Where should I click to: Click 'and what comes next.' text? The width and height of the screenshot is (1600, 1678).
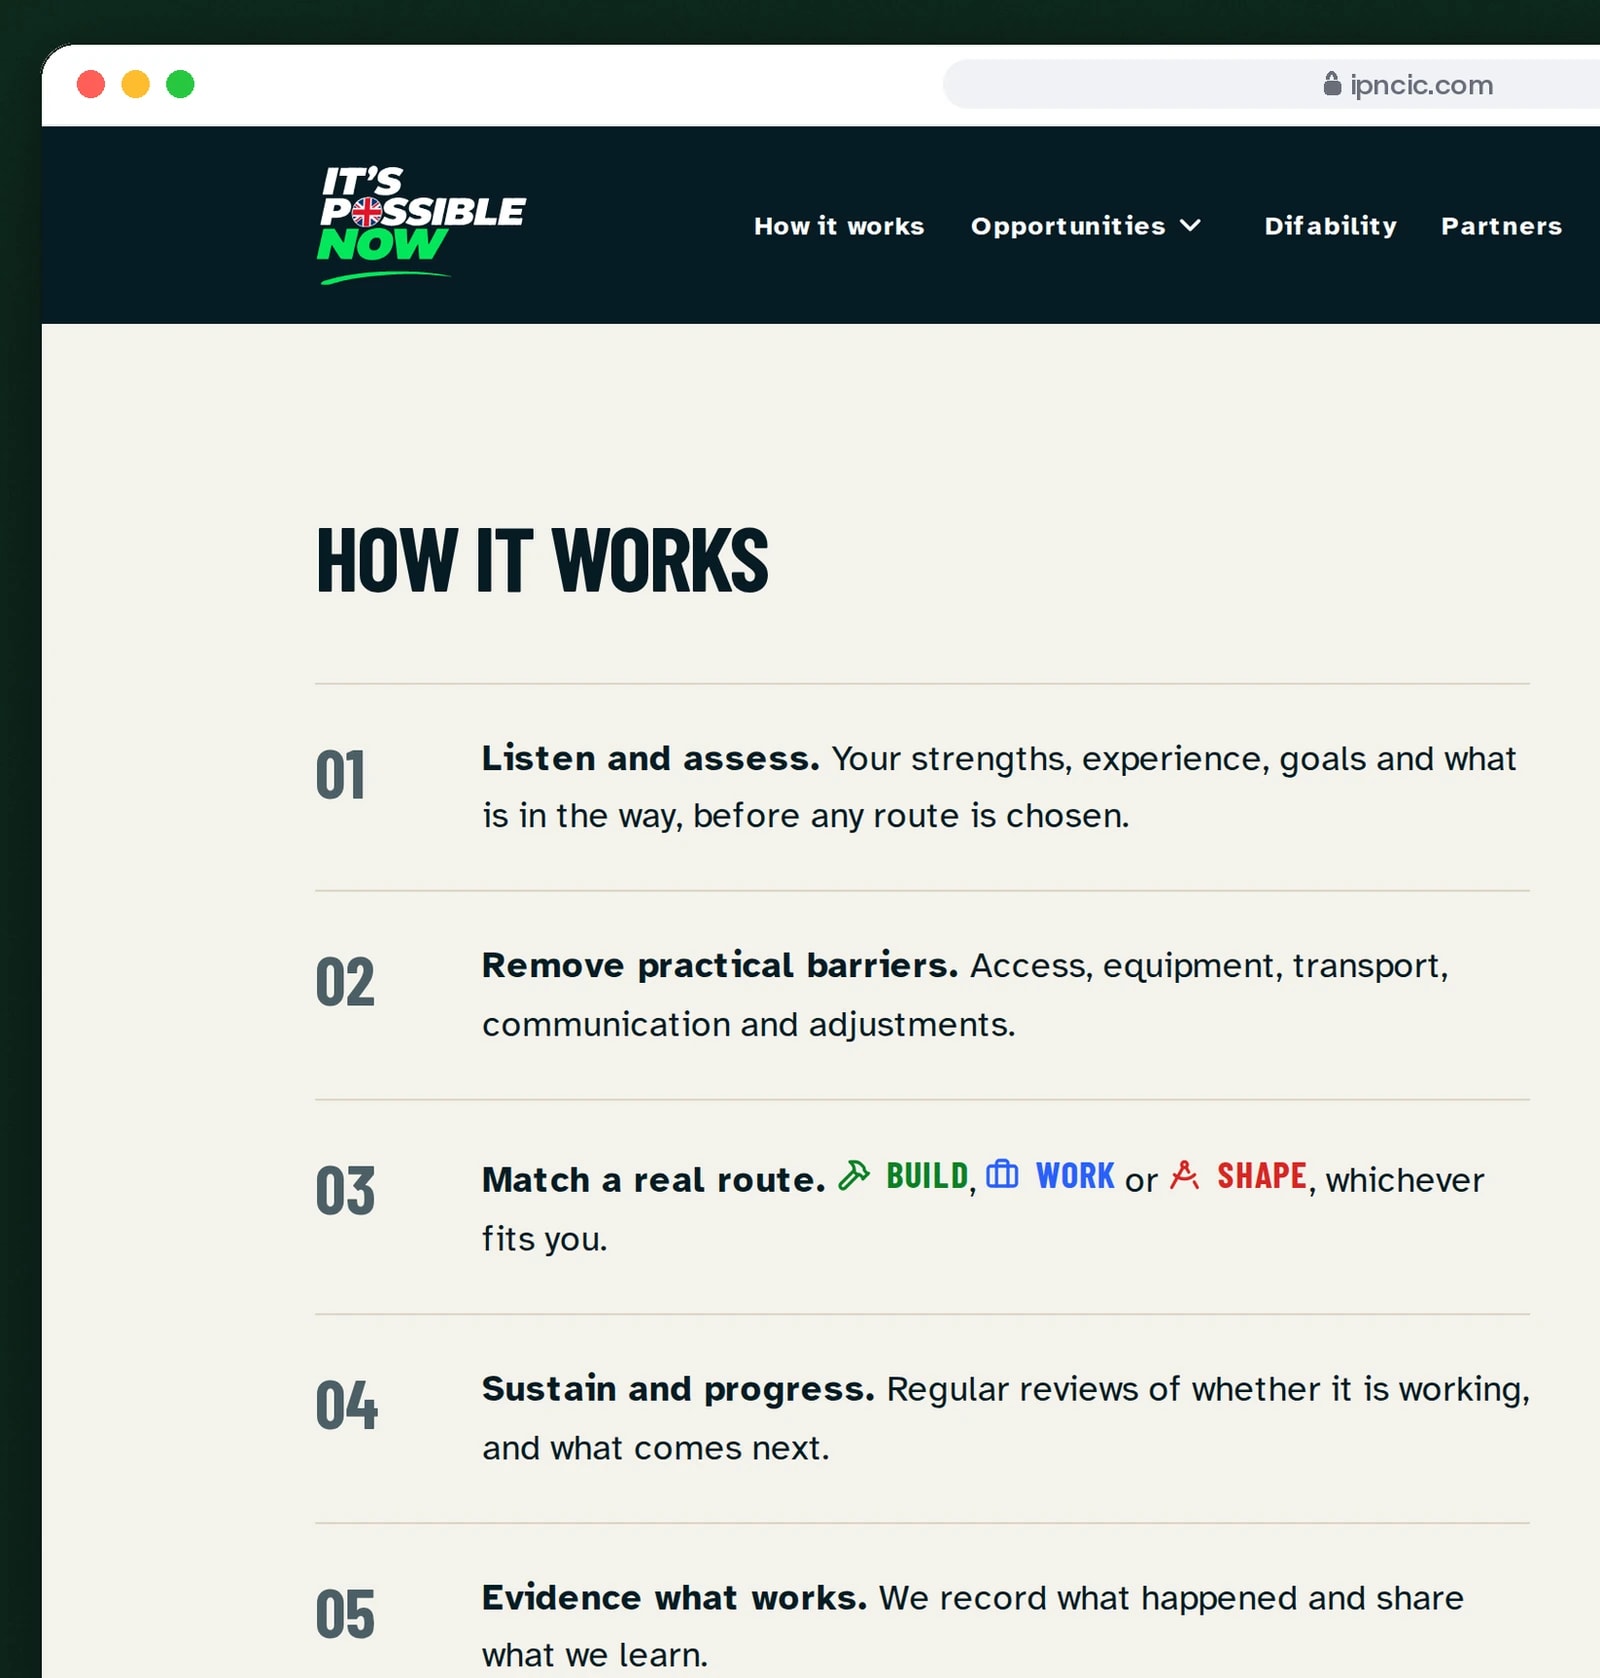pos(656,1448)
